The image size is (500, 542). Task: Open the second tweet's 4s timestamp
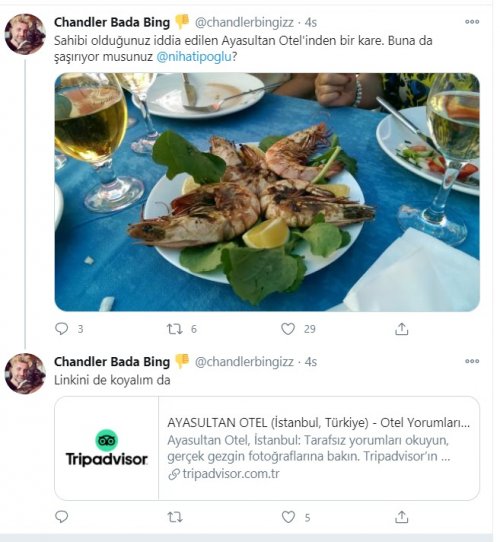pyautogui.click(x=311, y=362)
